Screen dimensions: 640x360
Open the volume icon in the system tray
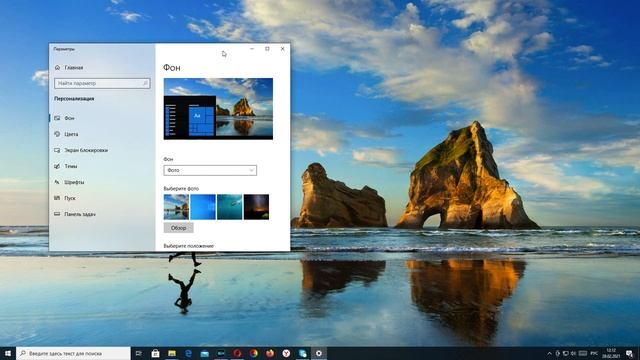[573, 353]
